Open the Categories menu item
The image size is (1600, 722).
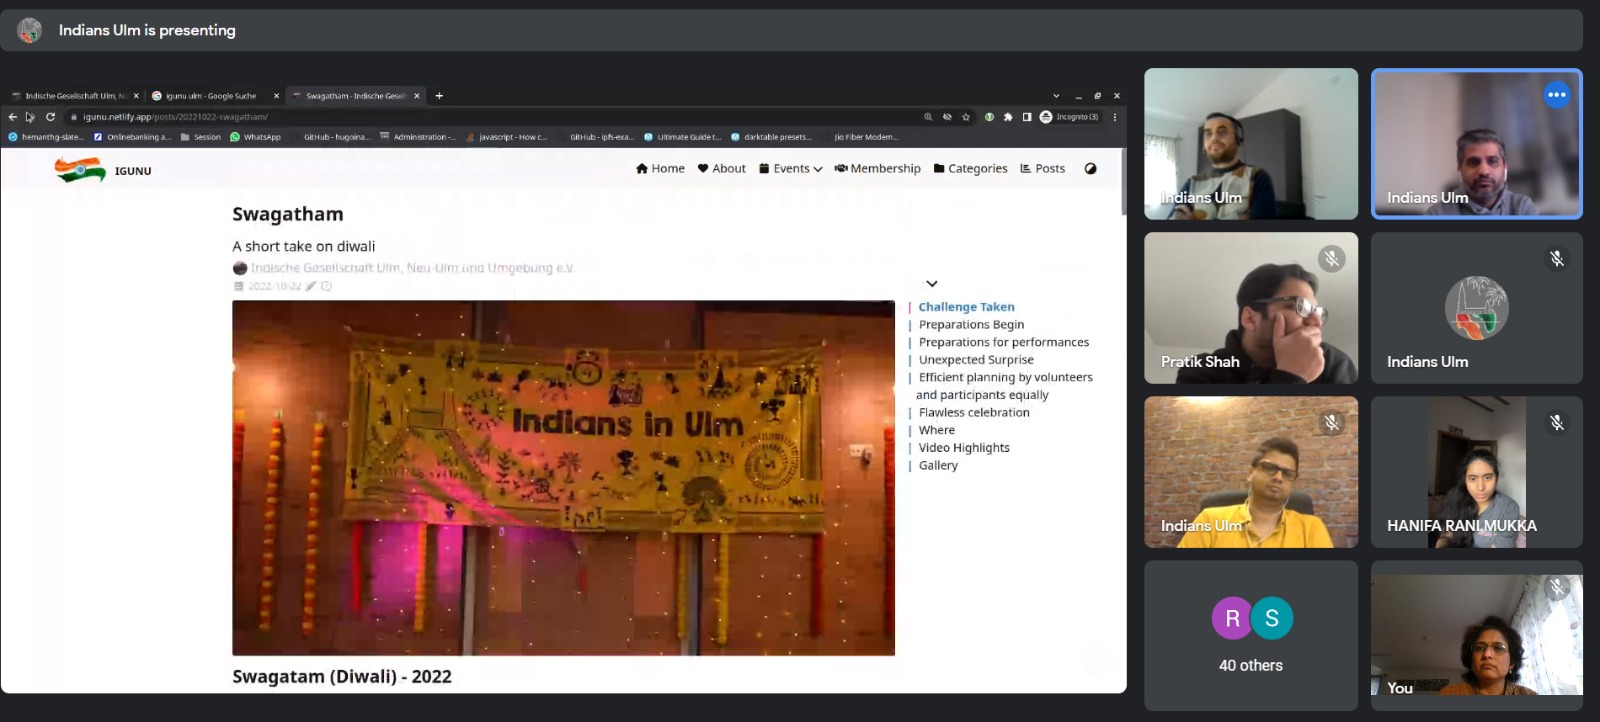[x=970, y=169]
